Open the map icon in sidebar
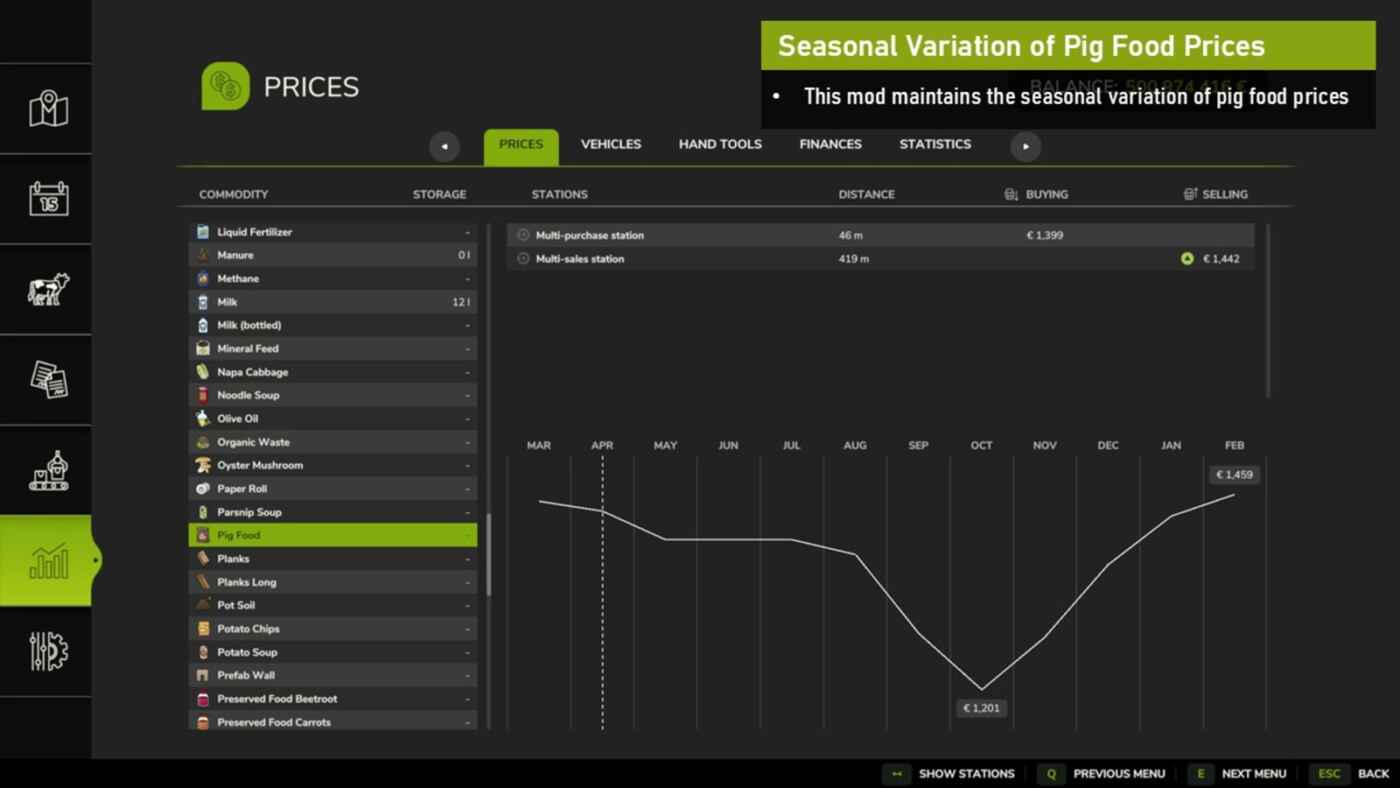This screenshot has height=788, width=1400. [x=47, y=109]
